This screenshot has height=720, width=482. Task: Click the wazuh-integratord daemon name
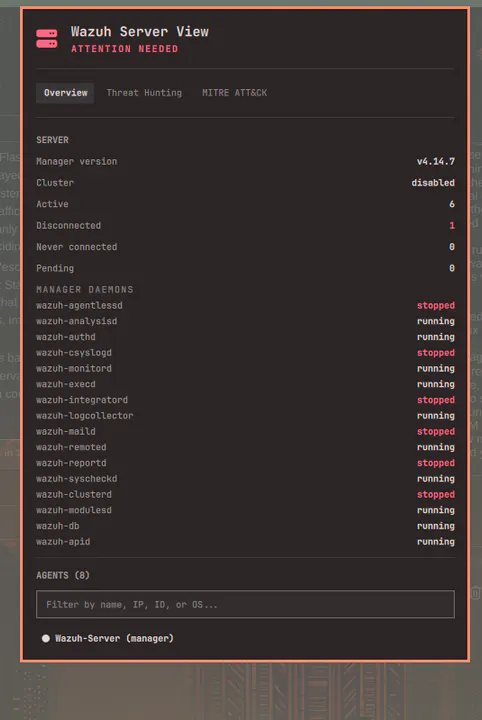coord(82,400)
